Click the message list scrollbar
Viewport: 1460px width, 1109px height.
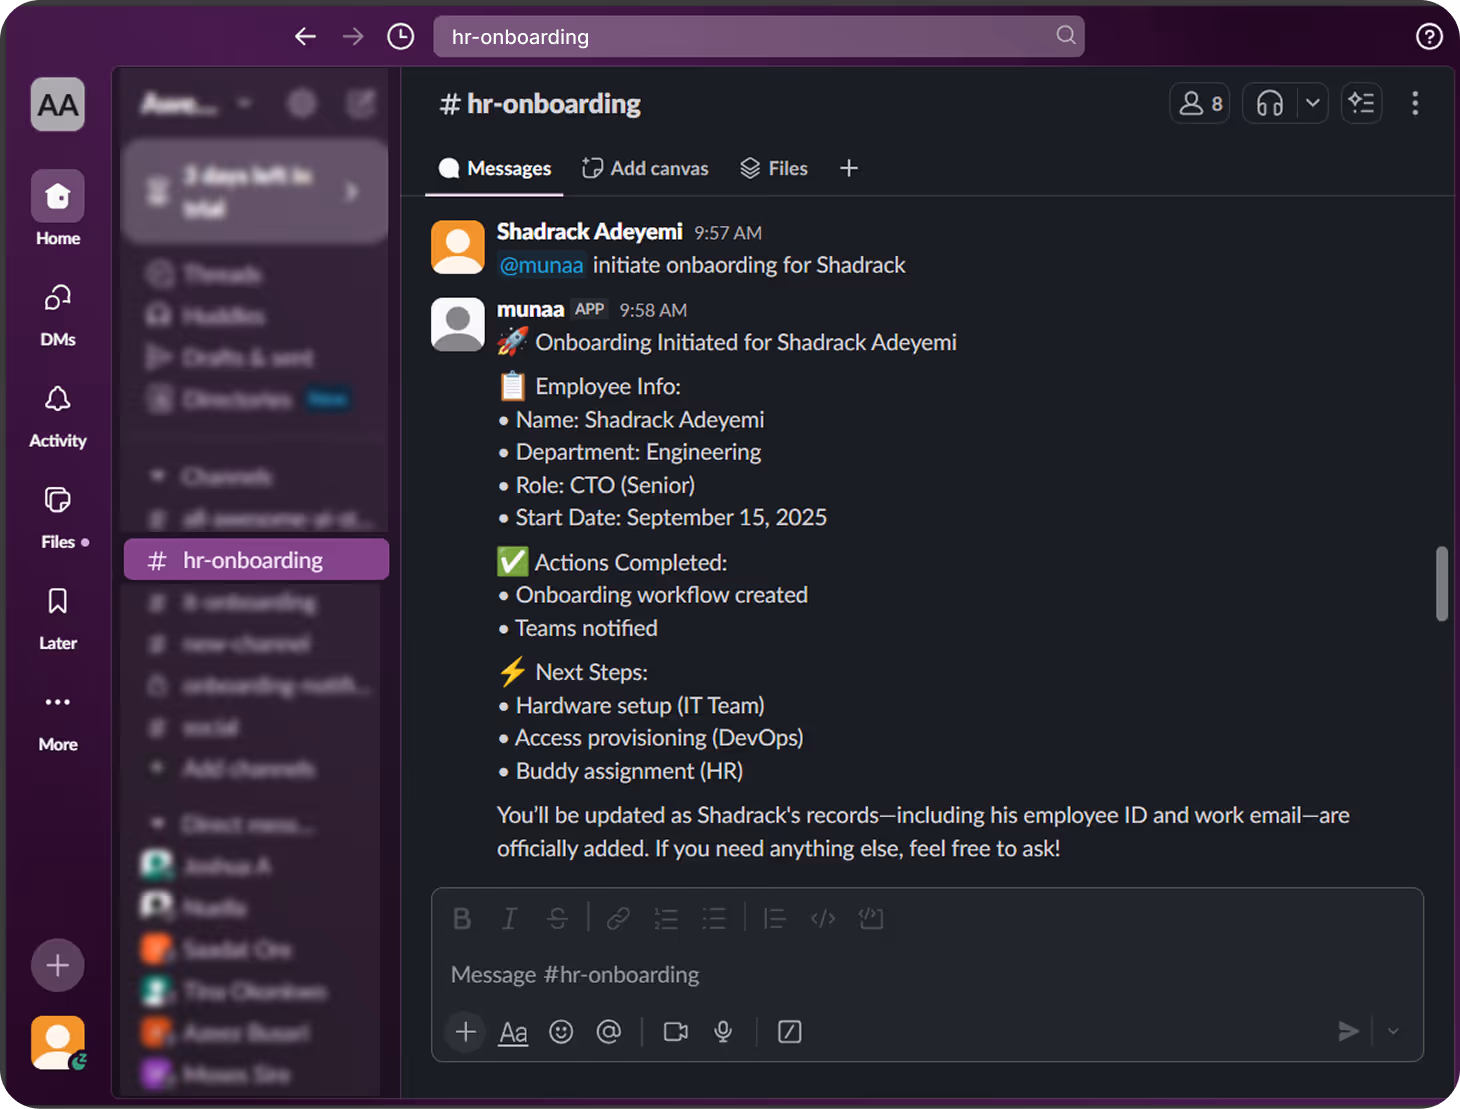point(1441,583)
